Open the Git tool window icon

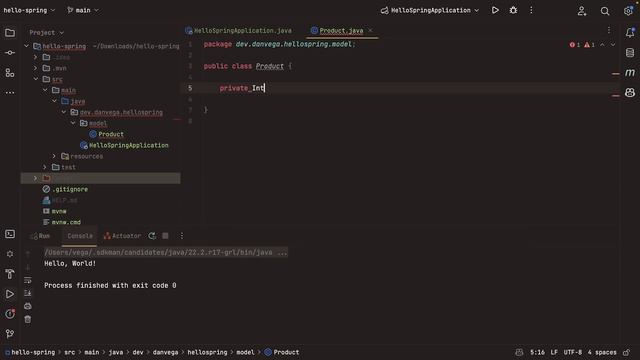pyautogui.click(x=10, y=334)
